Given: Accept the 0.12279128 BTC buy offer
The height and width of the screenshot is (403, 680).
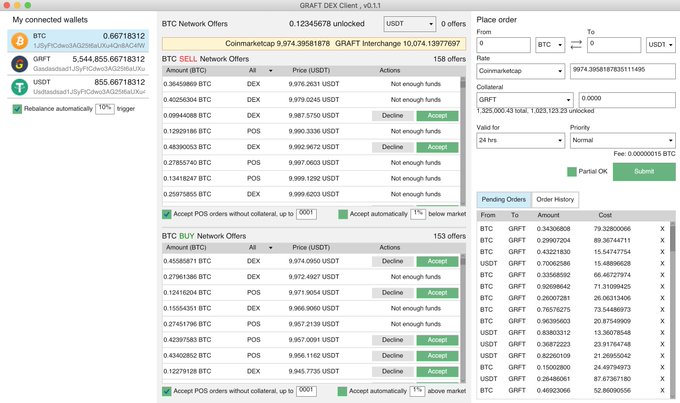Looking at the screenshot, I should coord(437,371).
